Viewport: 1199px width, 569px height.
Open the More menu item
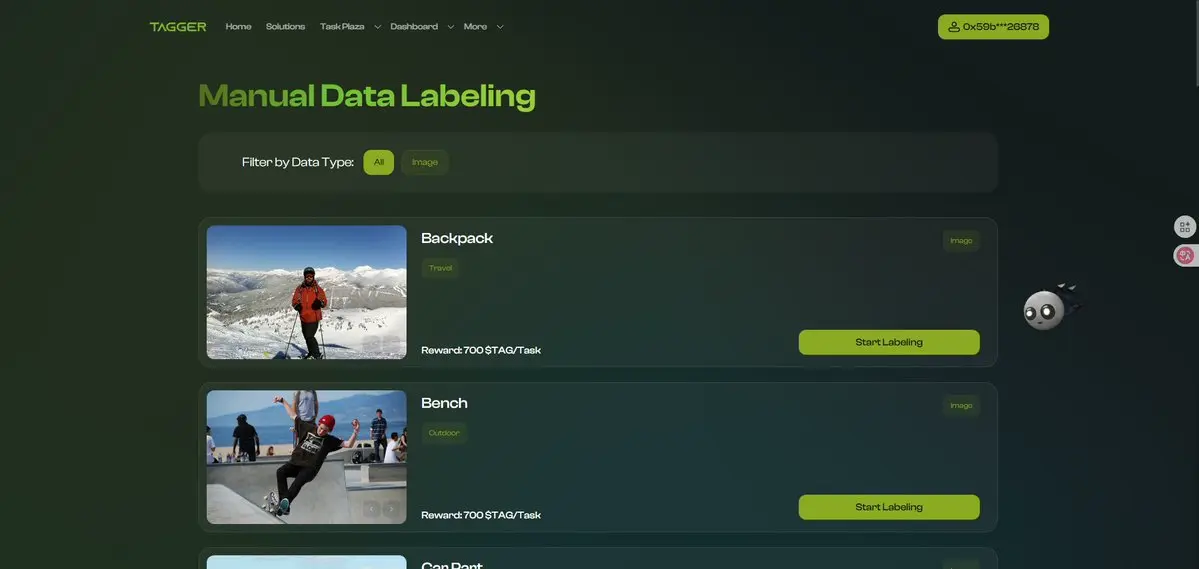[475, 27]
